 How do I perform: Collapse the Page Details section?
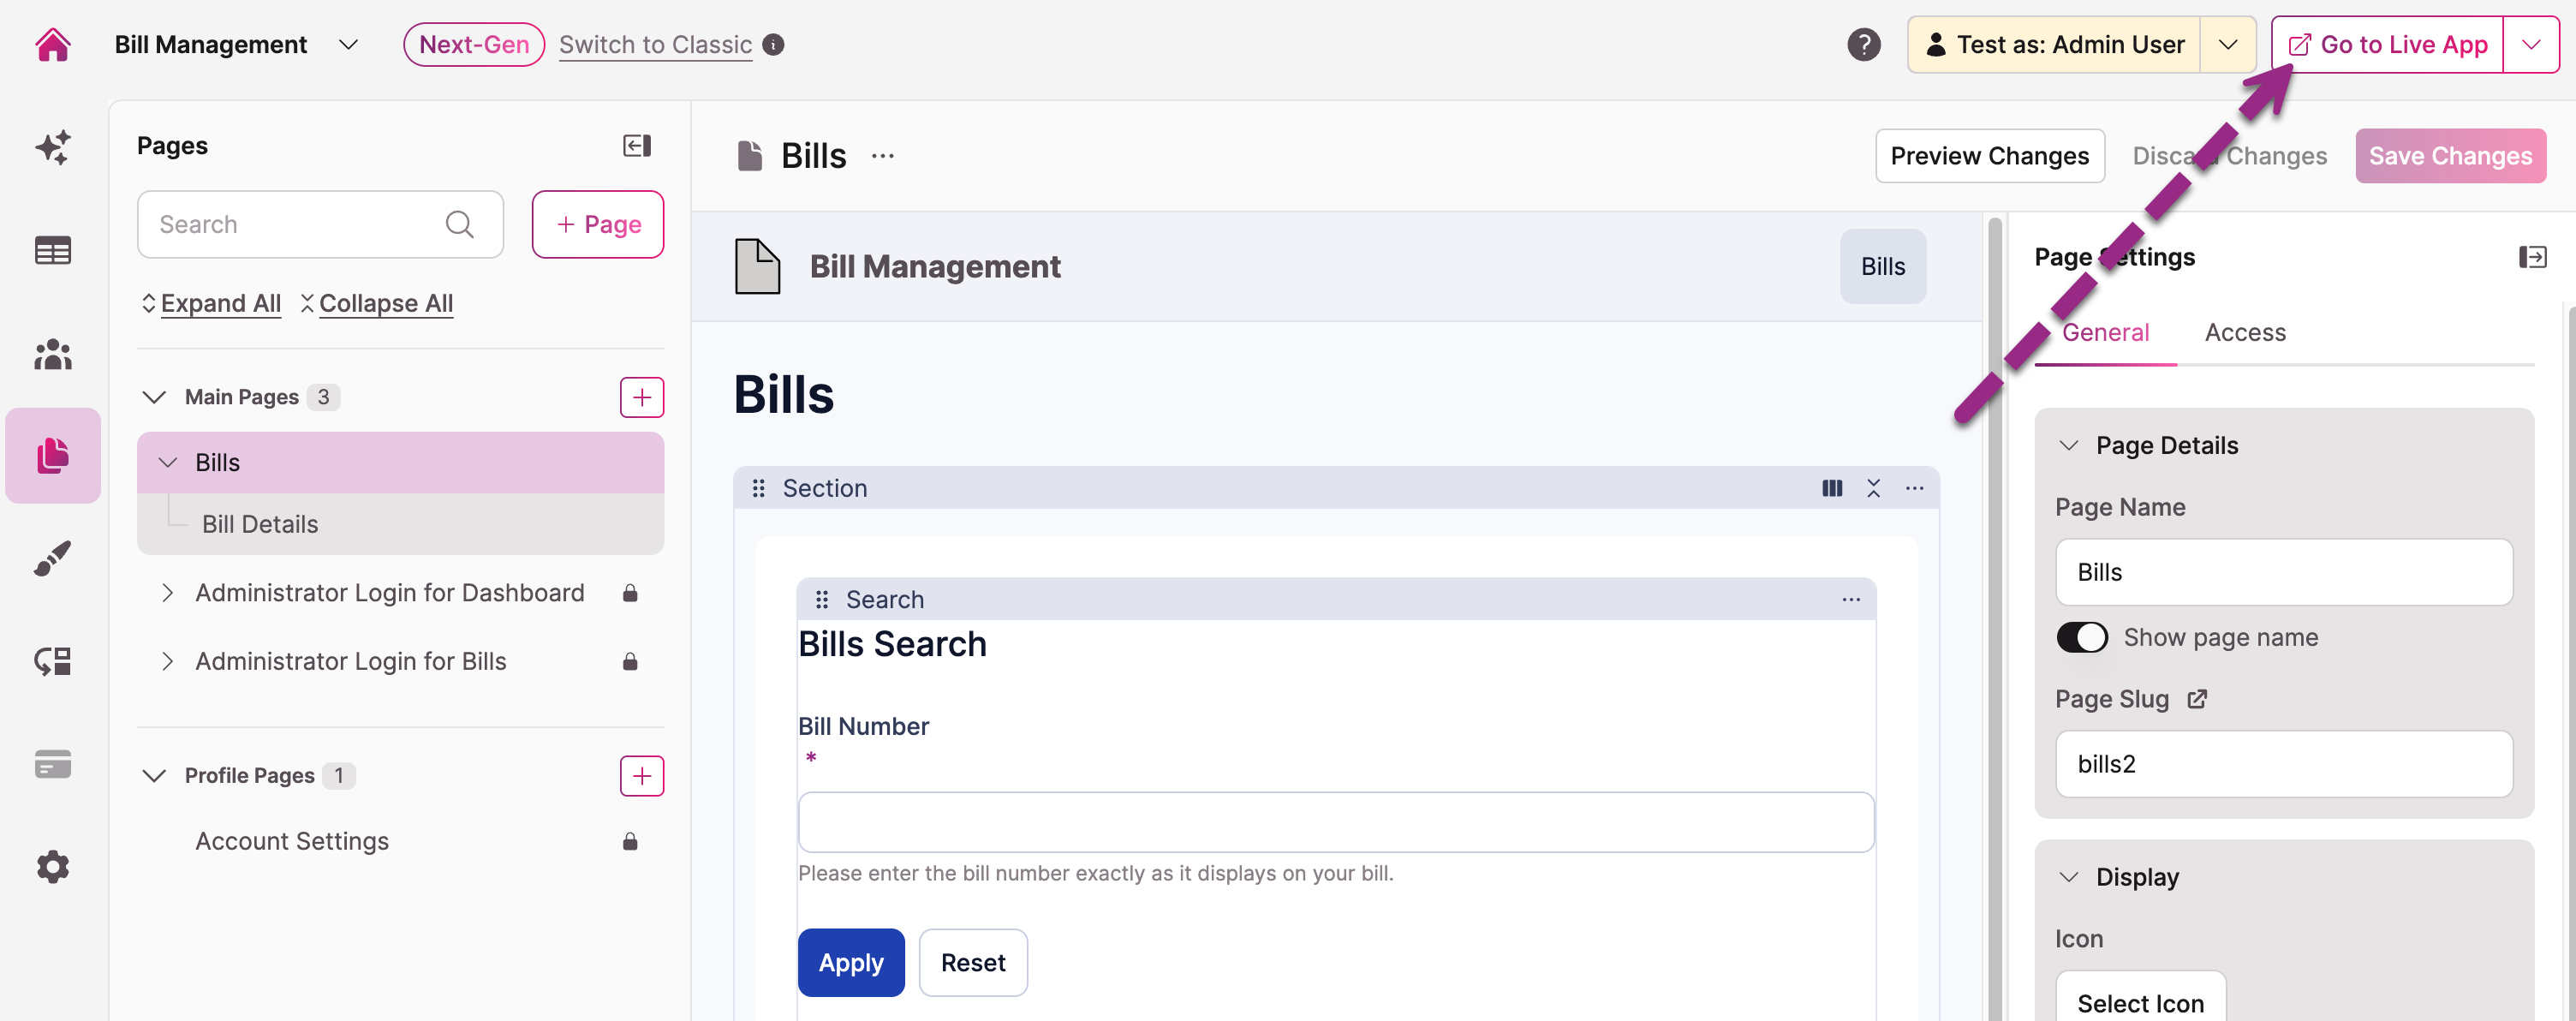pyautogui.click(x=2068, y=445)
